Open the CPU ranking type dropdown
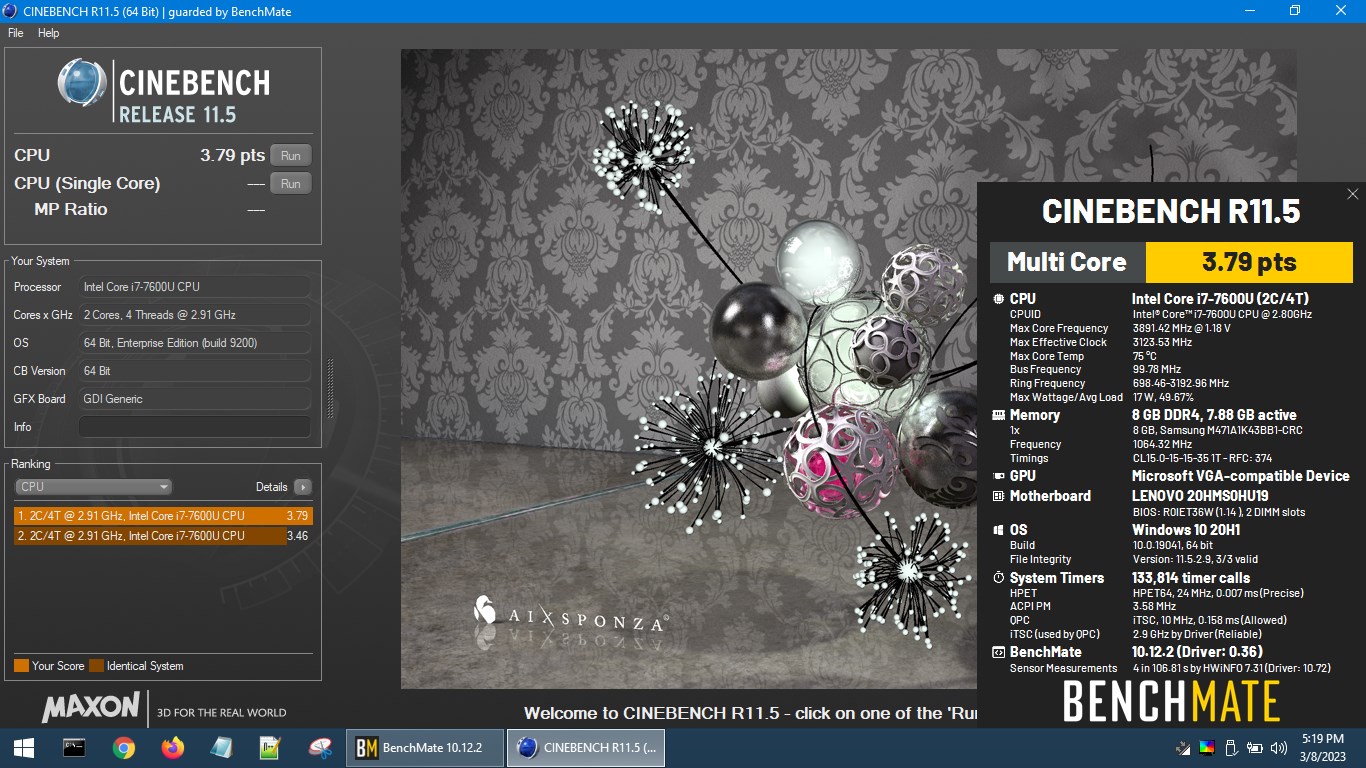 [94, 487]
